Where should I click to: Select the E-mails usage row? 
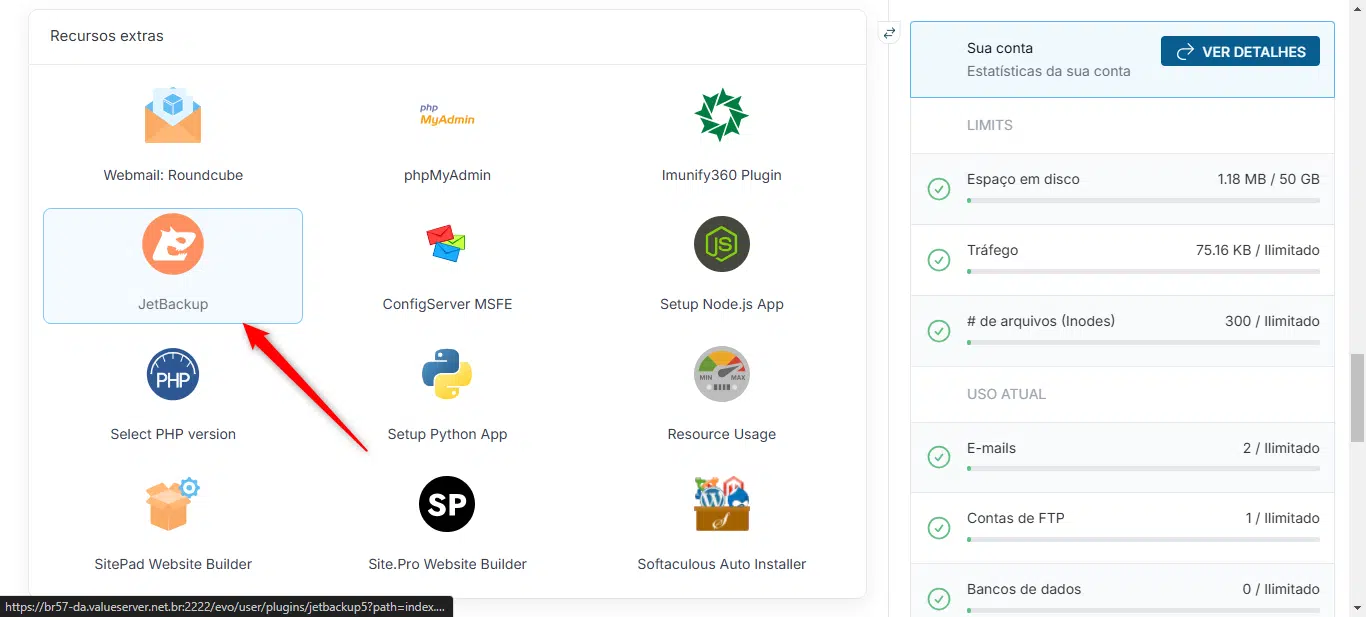click(x=1122, y=457)
